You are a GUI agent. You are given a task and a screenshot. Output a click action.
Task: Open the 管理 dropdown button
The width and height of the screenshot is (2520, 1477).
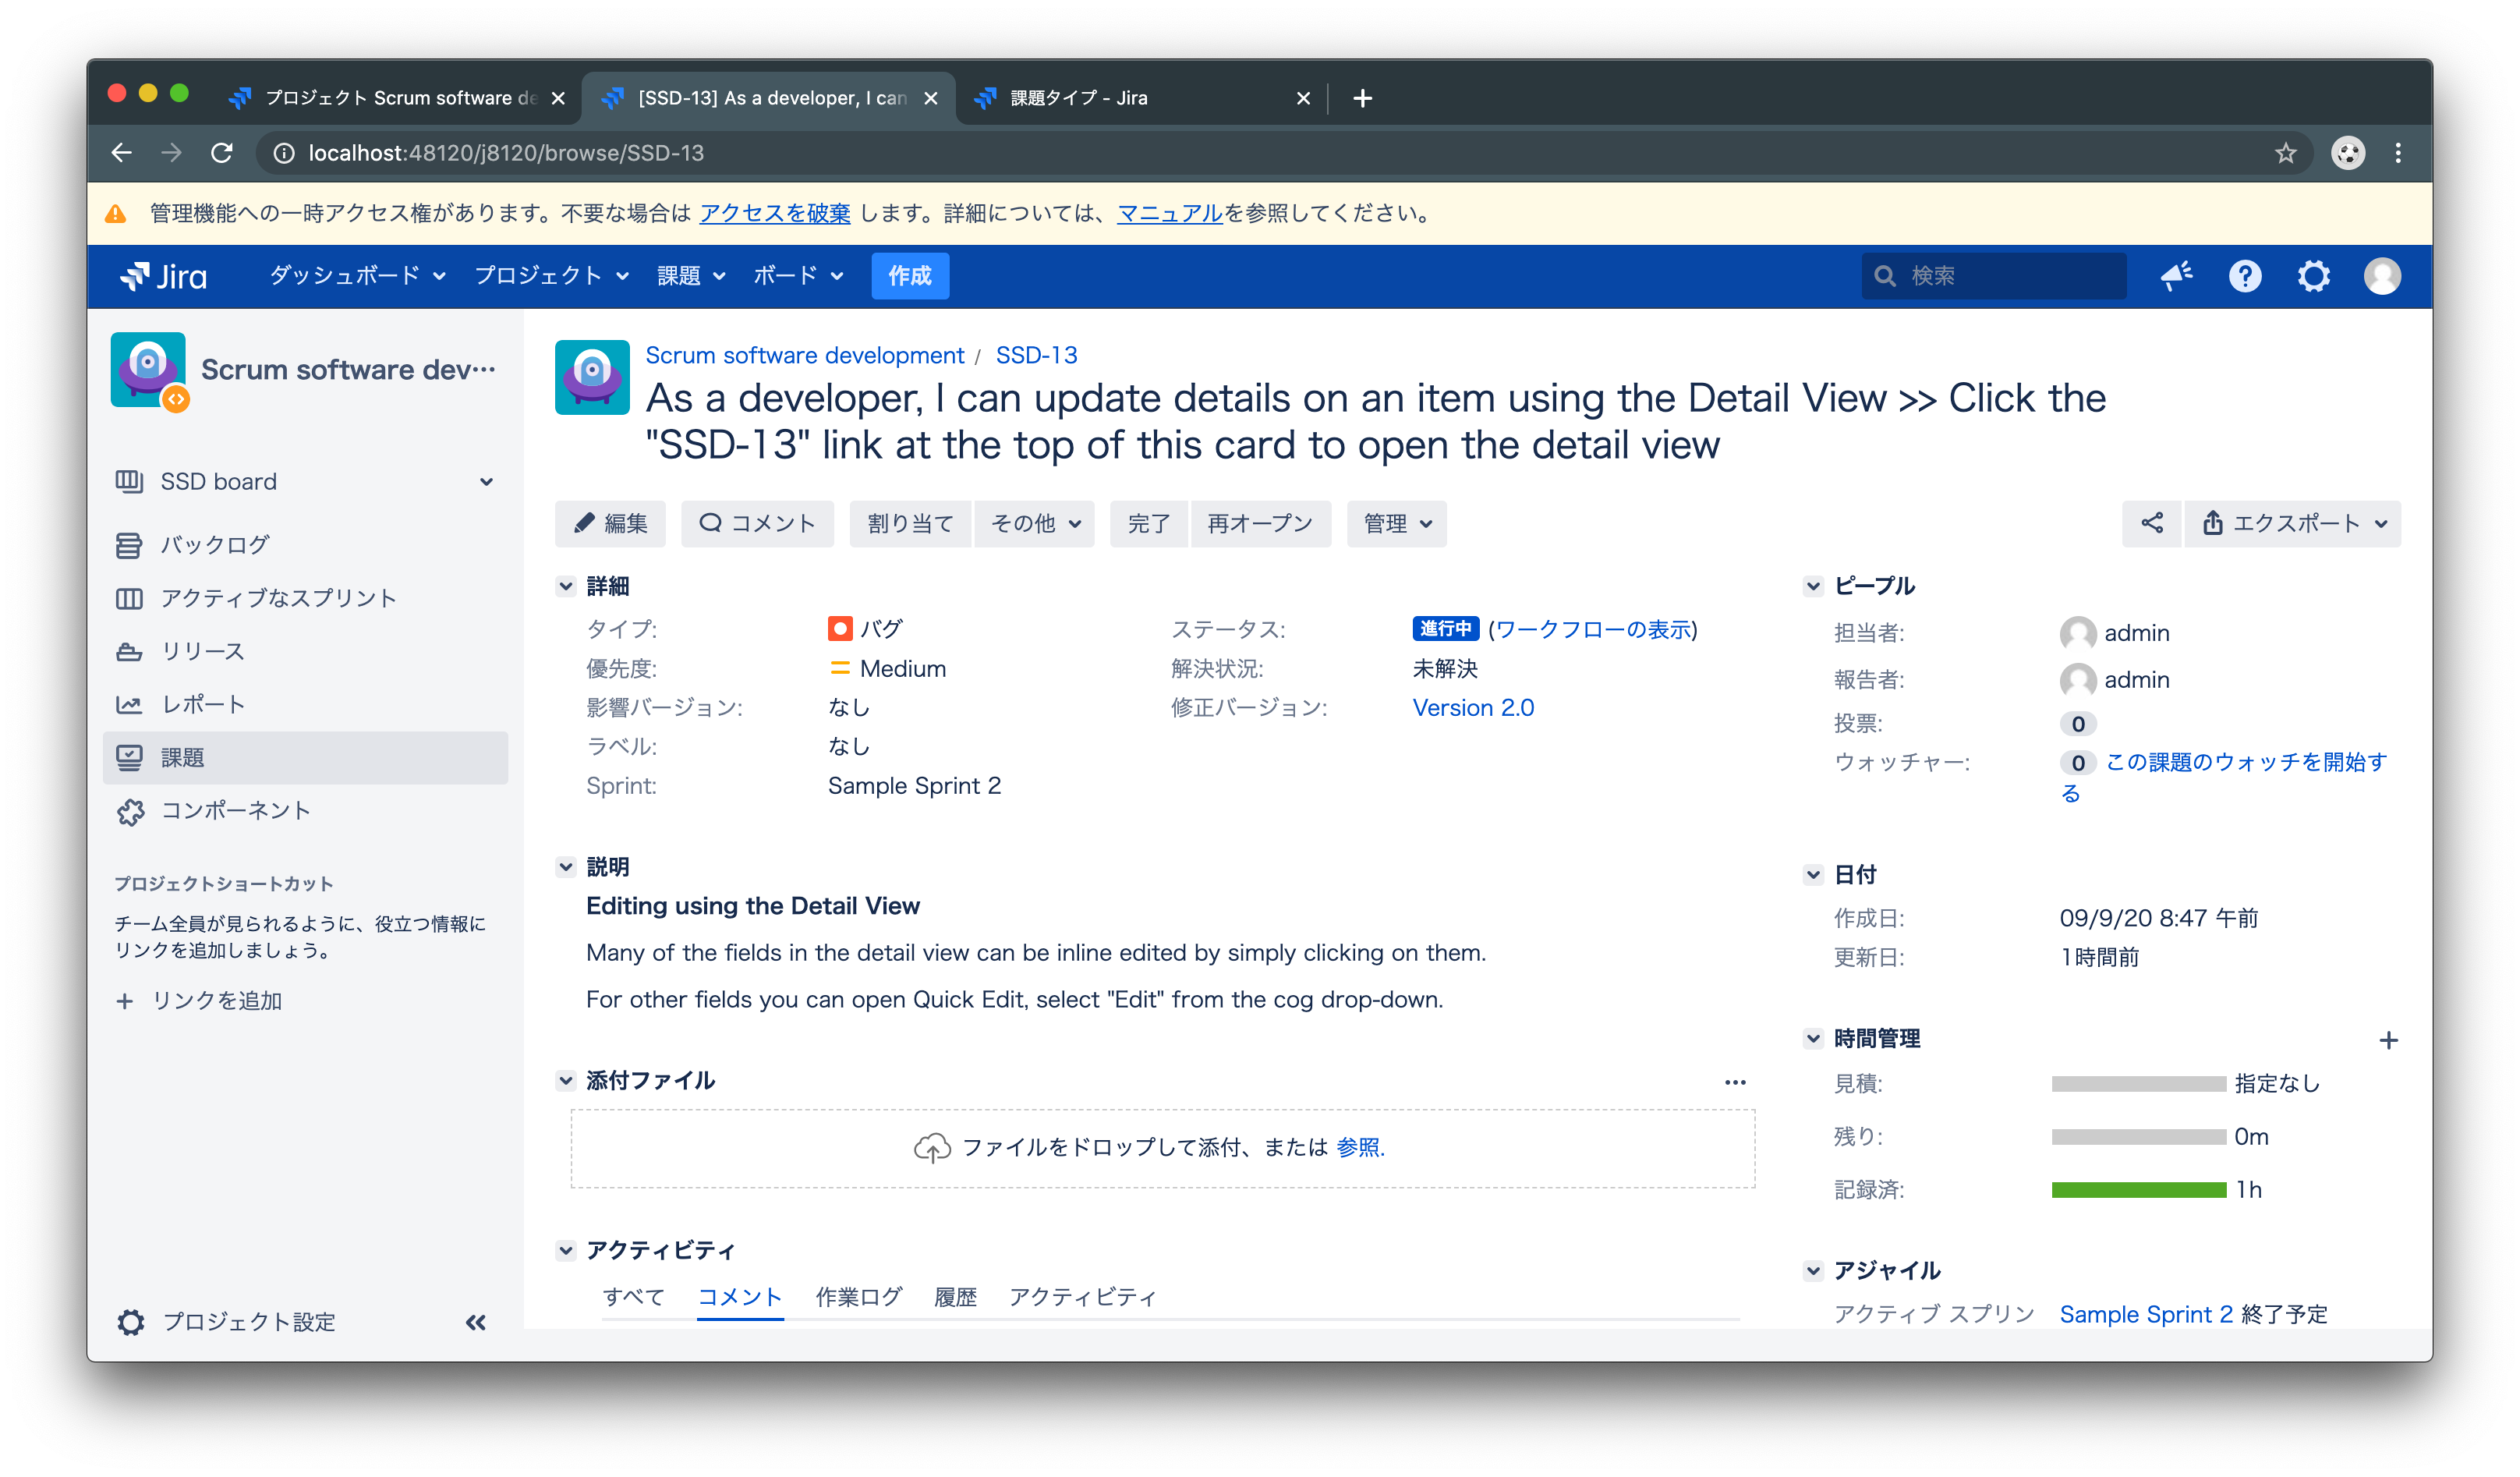pos(1397,523)
